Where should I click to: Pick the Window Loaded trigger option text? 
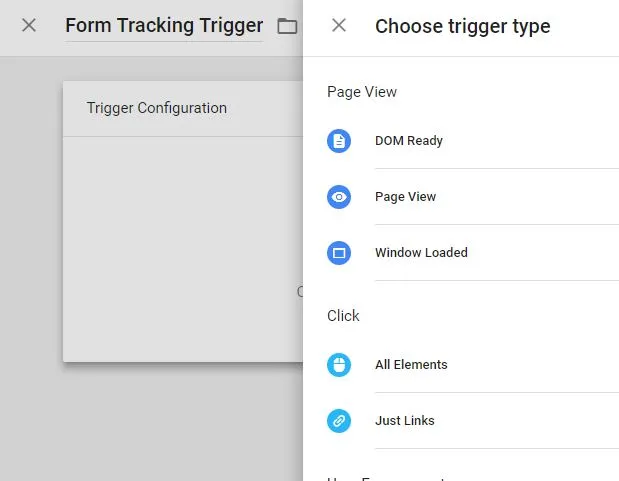pos(421,252)
